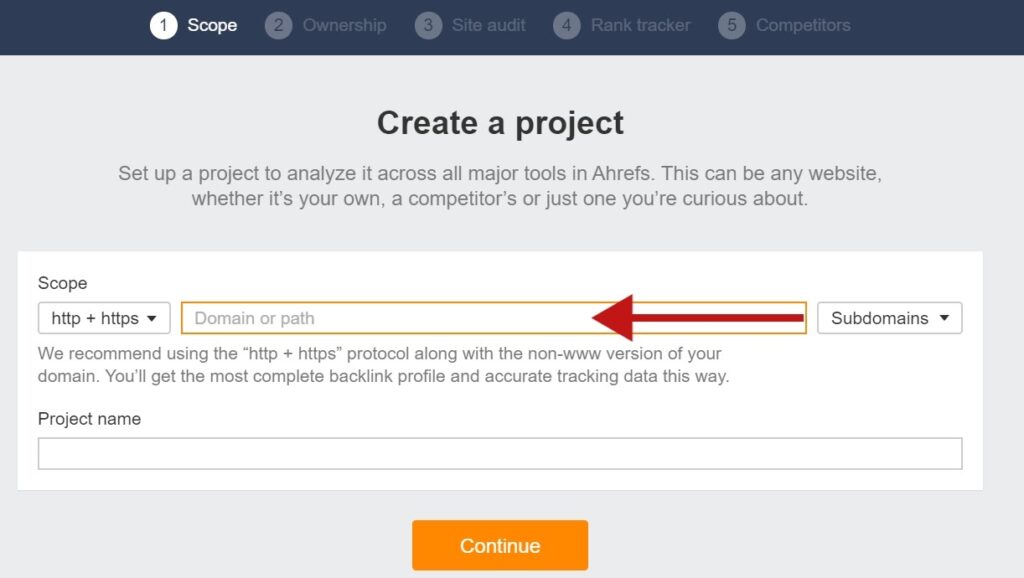Screen dimensions: 1024x578
Task: Click the Subdomains dropdown caret
Action: point(944,318)
